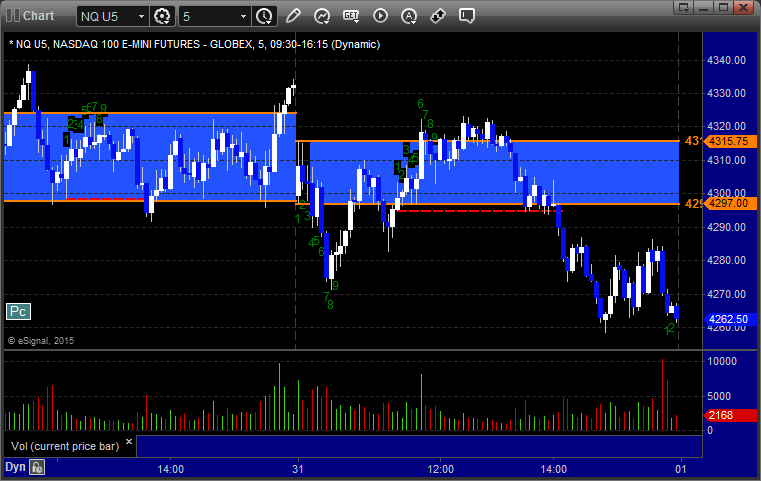Viewport: 761px width, 481px height.
Task: Click the Chart window title label
Action: (38, 16)
